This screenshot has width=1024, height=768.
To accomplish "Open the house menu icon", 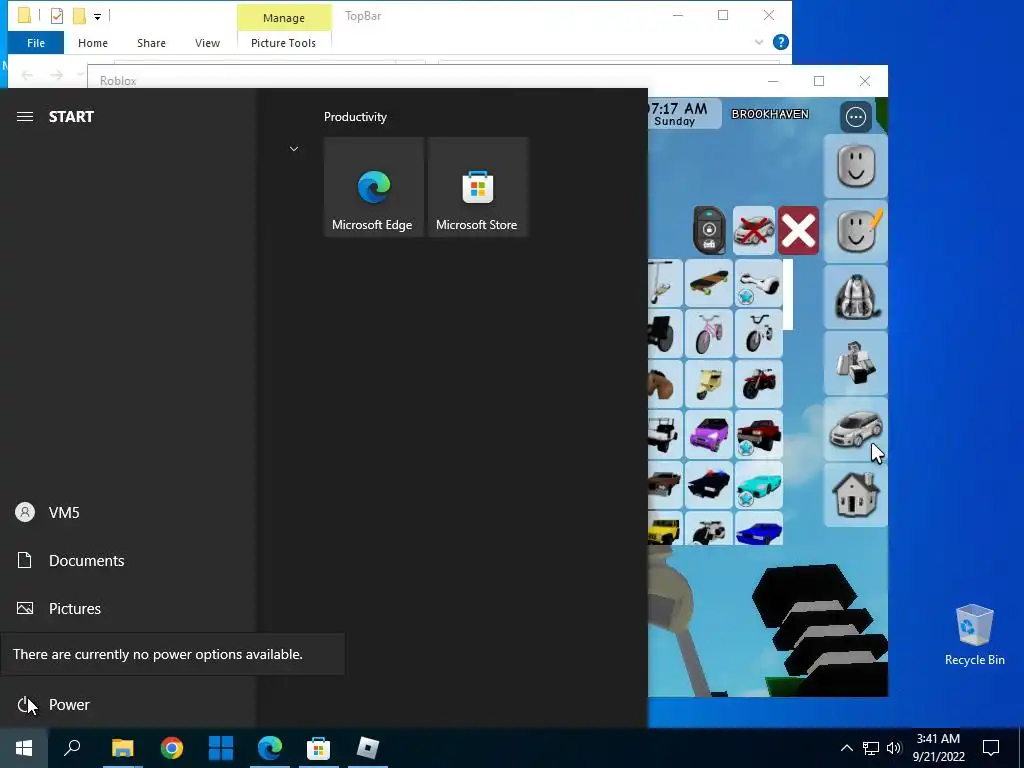I will [856, 494].
